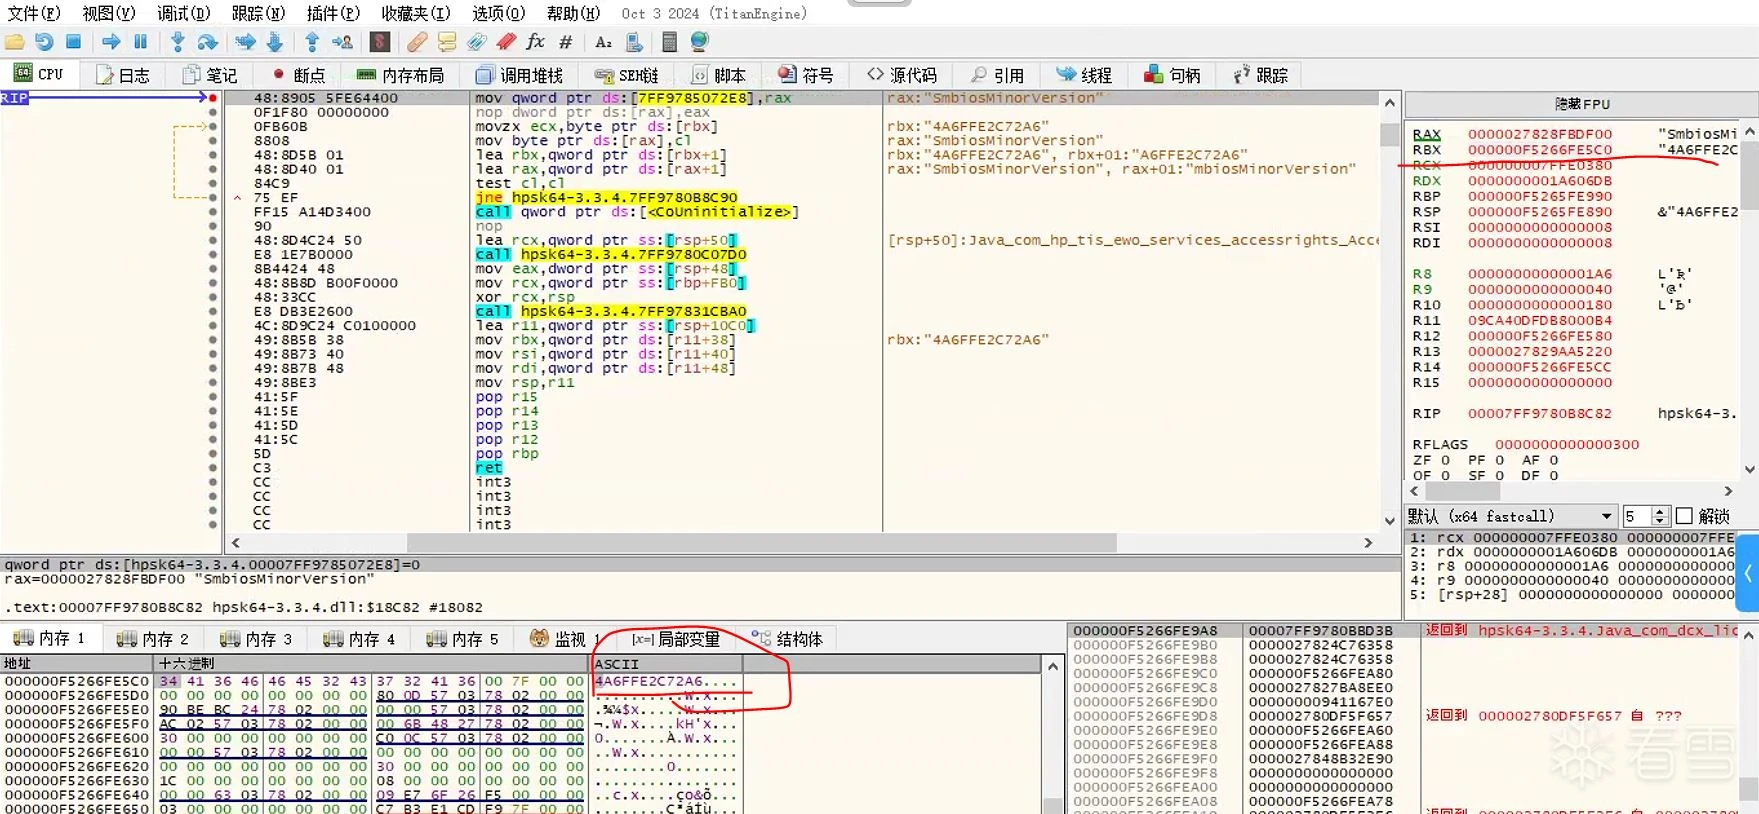Click the trace into toolbar icon
This screenshot has width=1759, height=814.
tap(245, 42)
